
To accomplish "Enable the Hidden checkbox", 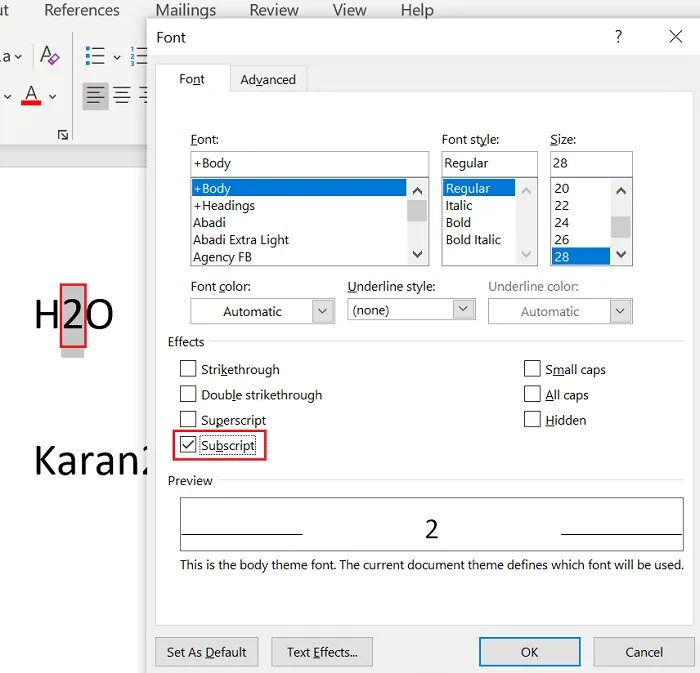I will pos(532,419).
